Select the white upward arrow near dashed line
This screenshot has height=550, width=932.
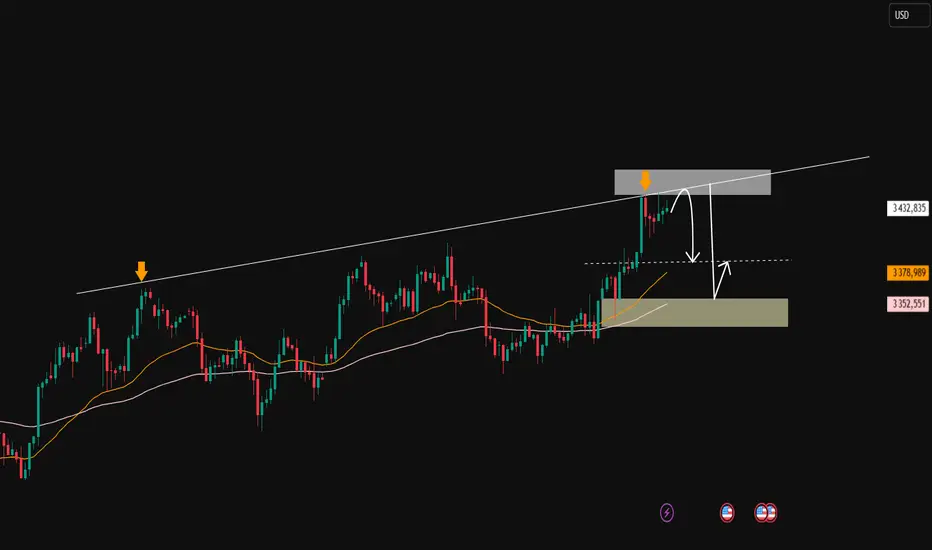coord(722,279)
